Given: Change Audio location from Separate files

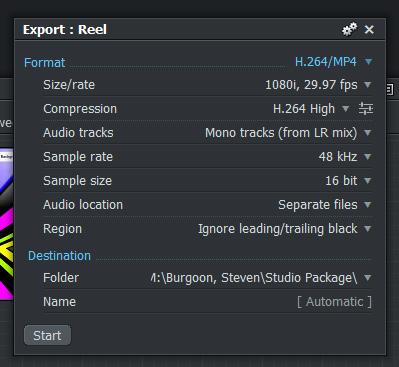Looking at the screenshot, I should pyautogui.click(x=325, y=205).
